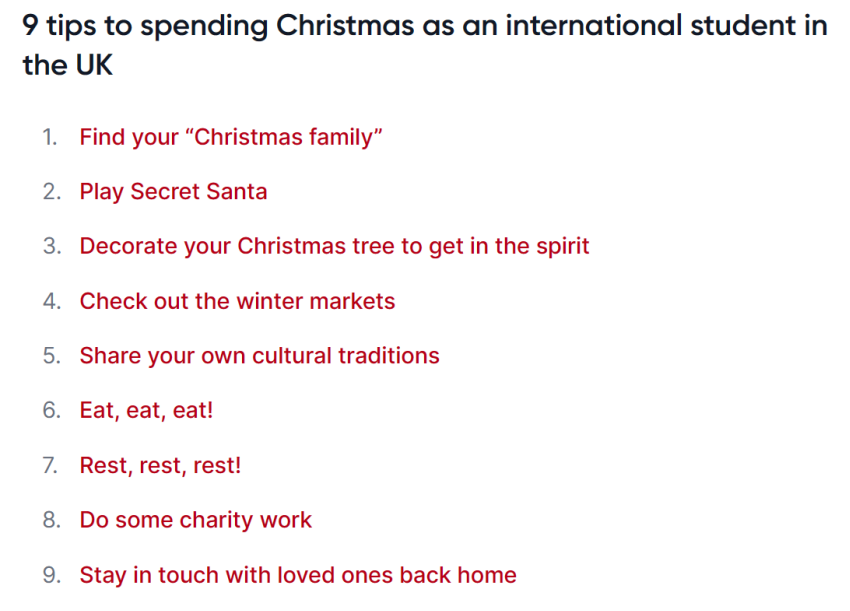Image resolution: width=850 pixels, height=611 pixels.
Task: Go to Check out the winter markets
Action: pos(237,301)
